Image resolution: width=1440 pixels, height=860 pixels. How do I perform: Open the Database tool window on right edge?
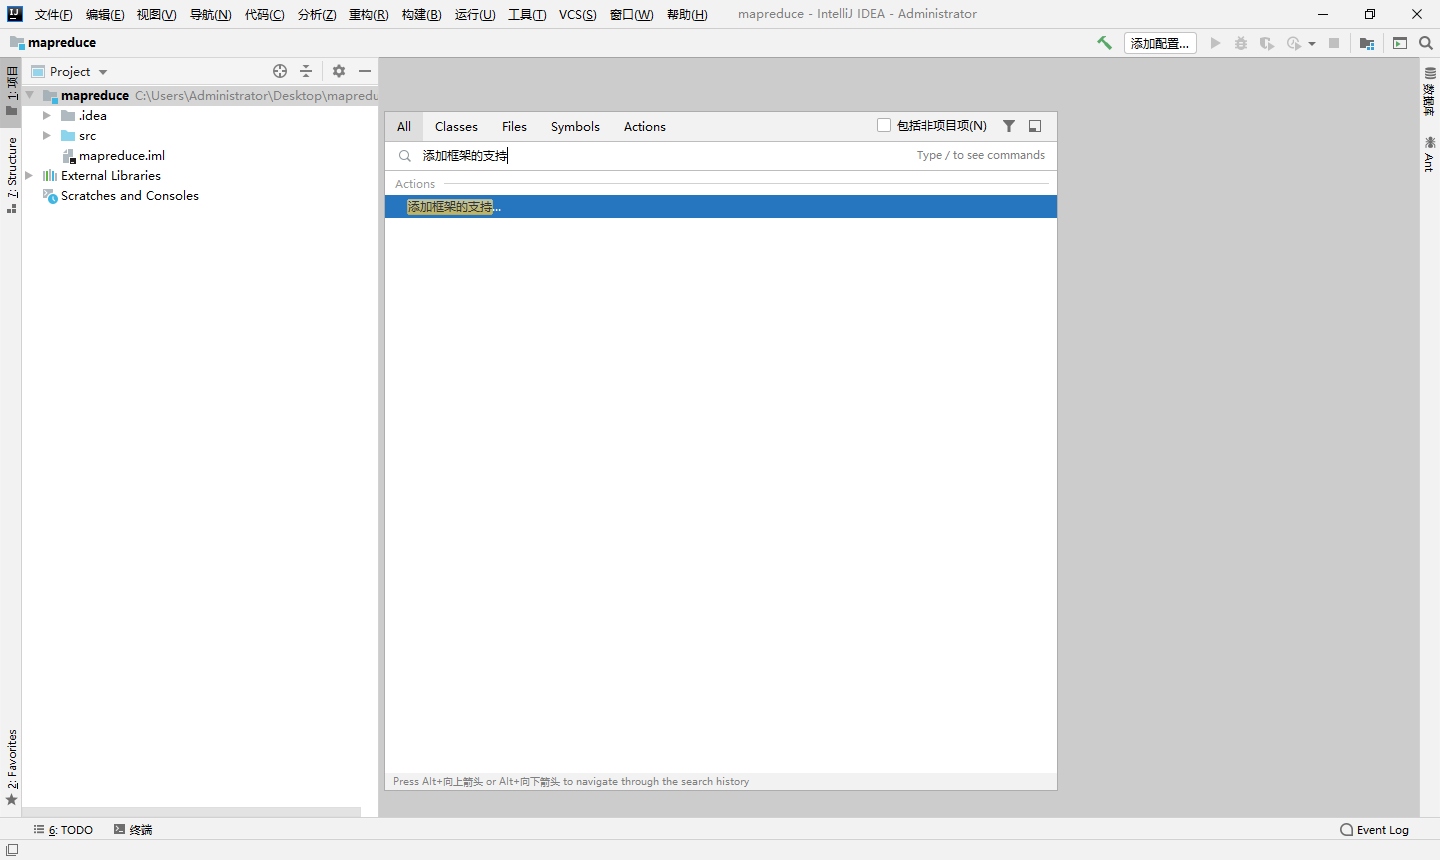[1430, 93]
